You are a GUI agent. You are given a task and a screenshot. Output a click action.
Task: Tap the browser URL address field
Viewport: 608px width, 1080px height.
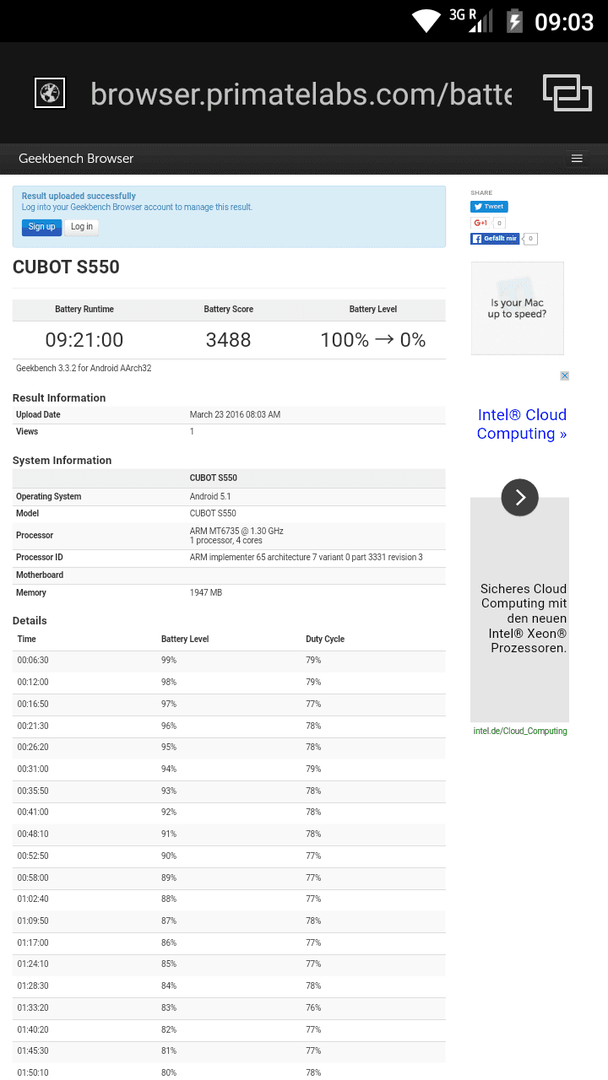301,93
